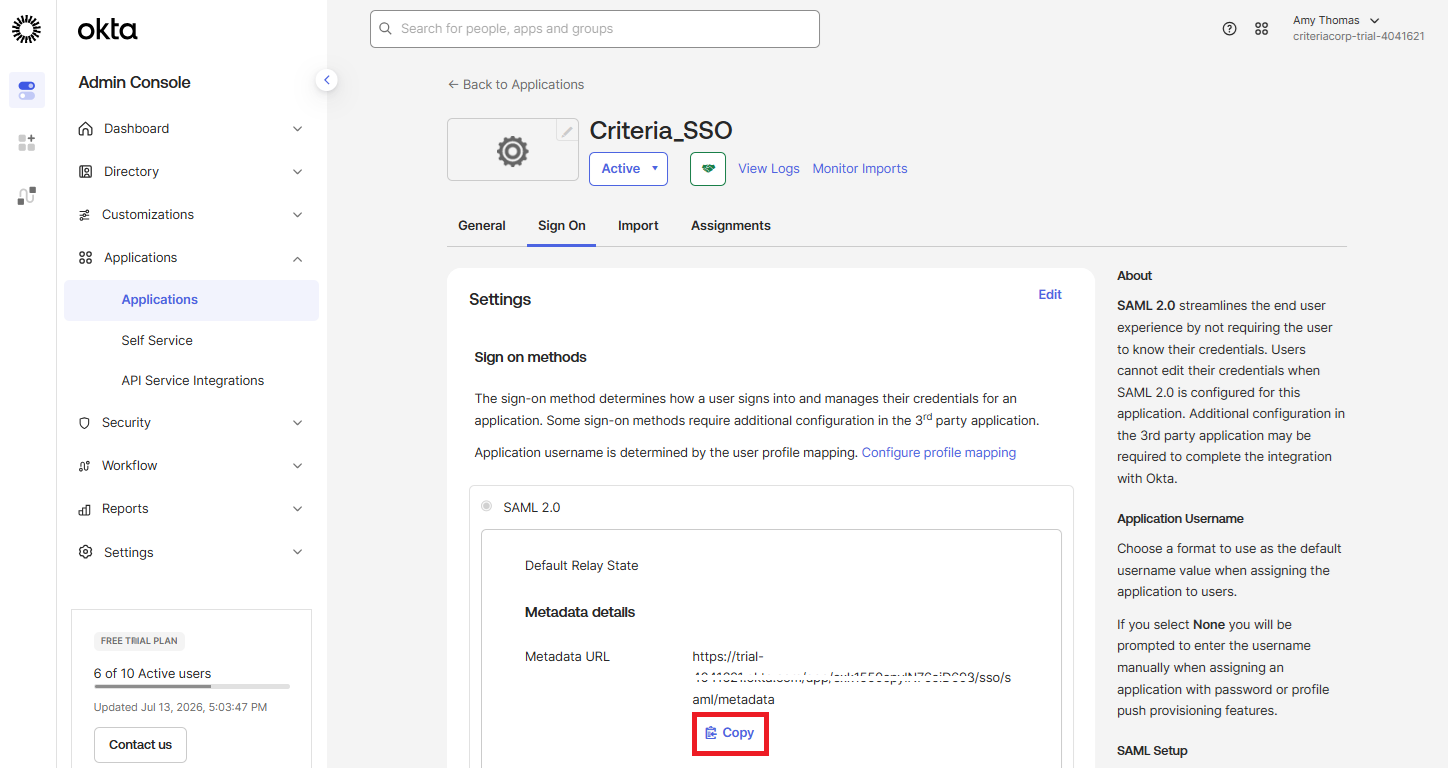Click the "criteriacorp-trial-4041621" org name

1359,36
